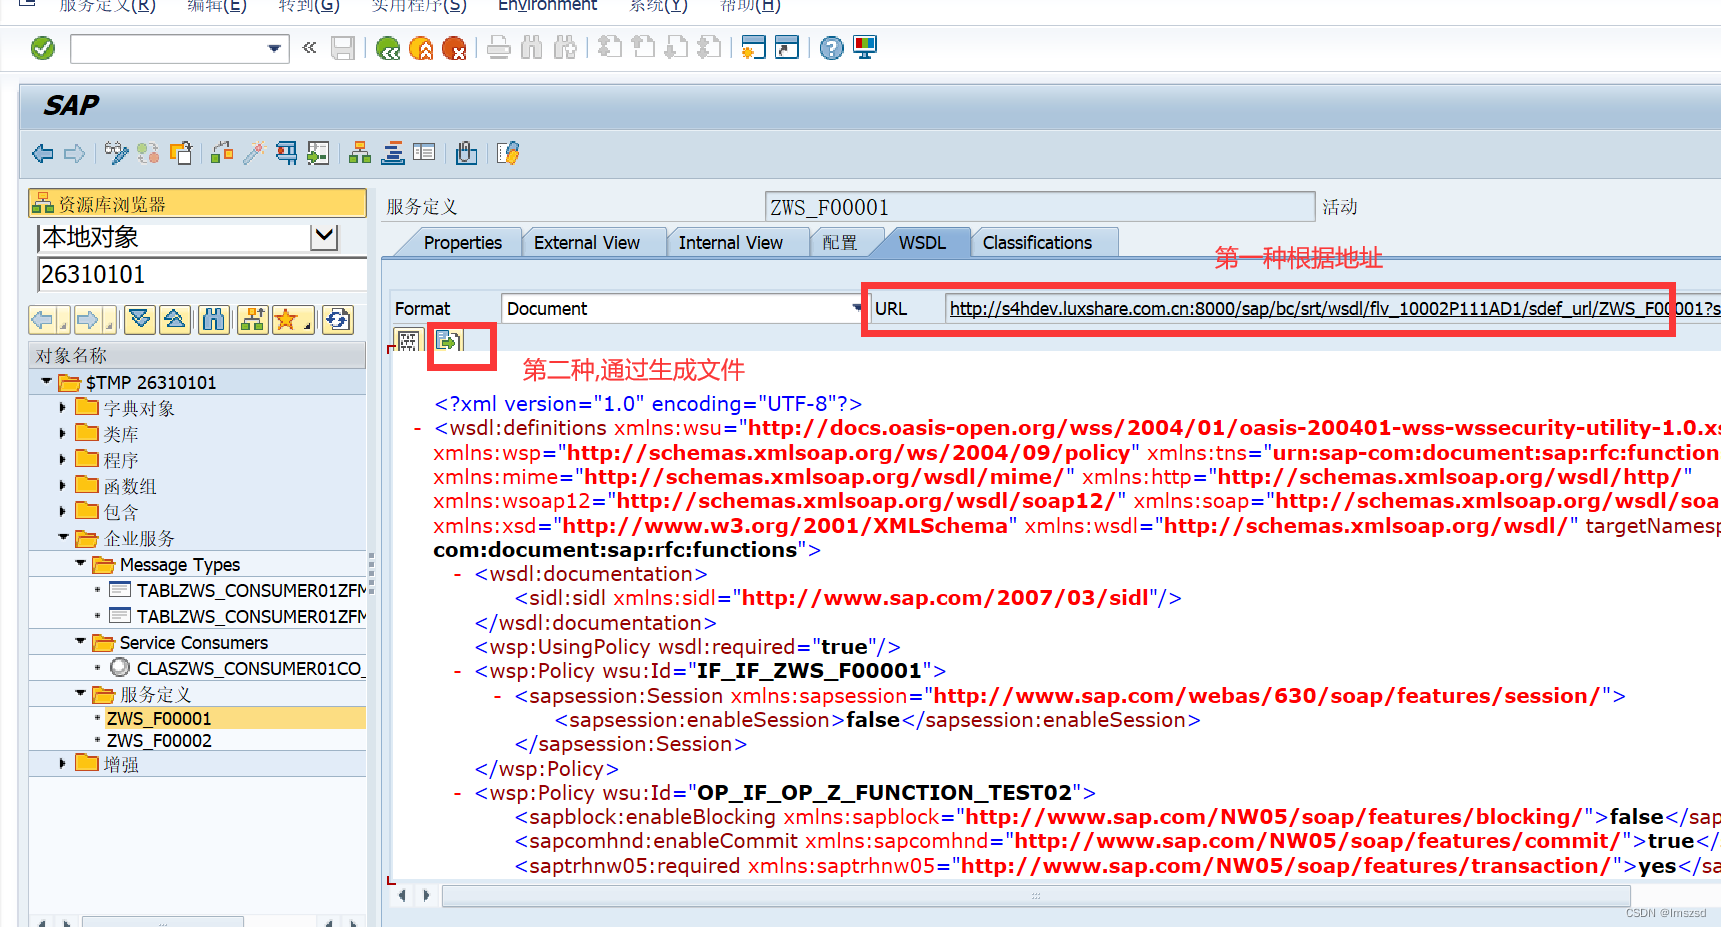Open the Help question mark icon
Image resolution: width=1721 pixels, height=927 pixels.
tap(831, 48)
